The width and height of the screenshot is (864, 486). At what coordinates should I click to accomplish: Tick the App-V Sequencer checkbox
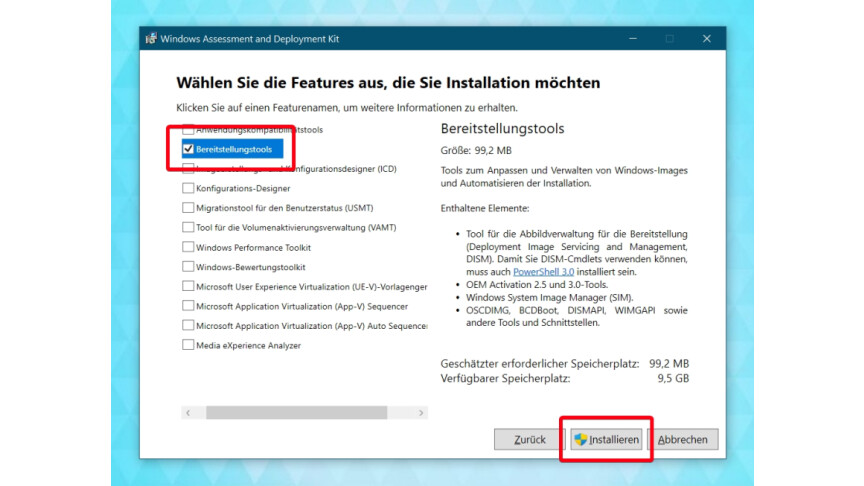(188, 306)
